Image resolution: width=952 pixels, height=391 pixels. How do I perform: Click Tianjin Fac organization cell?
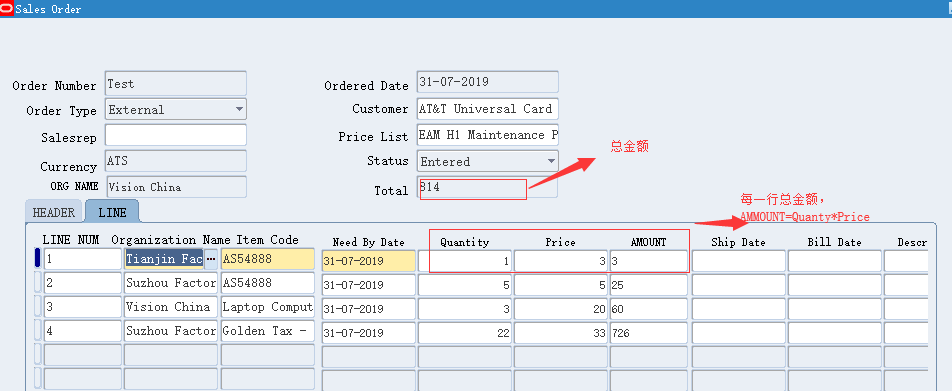click(165, 259)
